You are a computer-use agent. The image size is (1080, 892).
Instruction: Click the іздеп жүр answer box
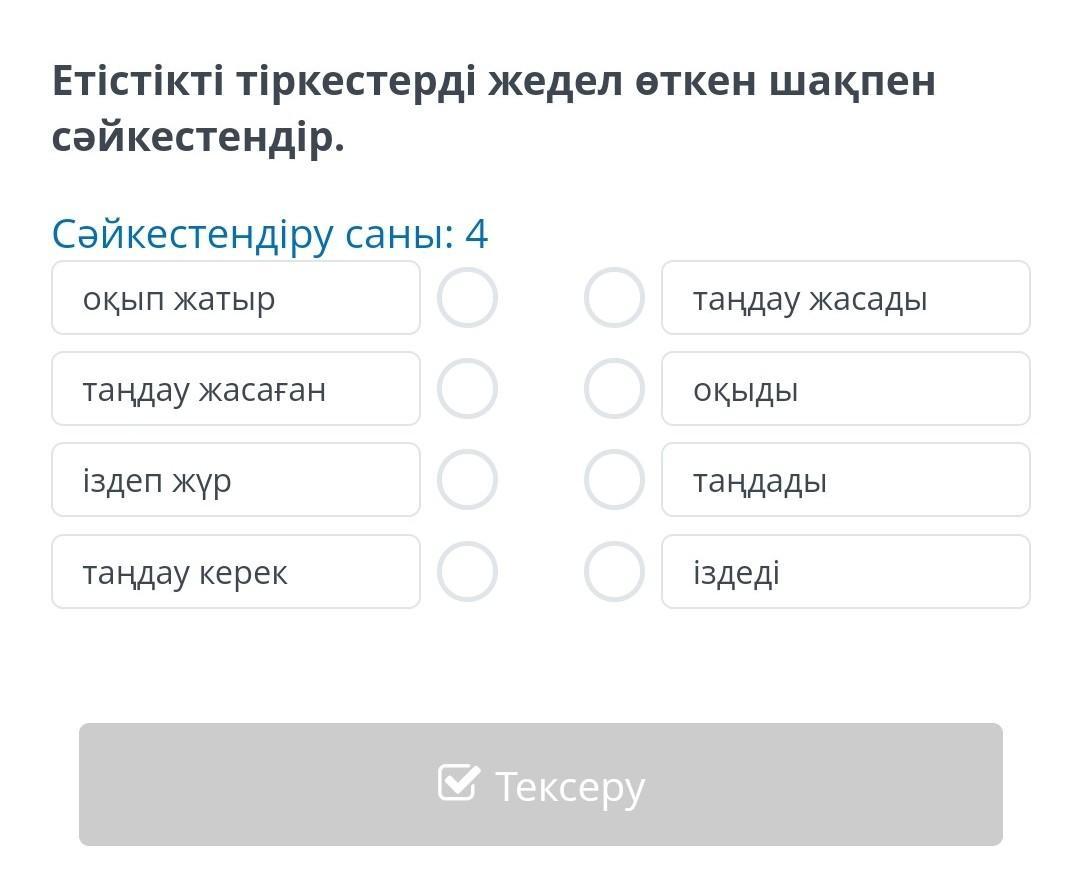pyautogui.click(x=236, y=480)
